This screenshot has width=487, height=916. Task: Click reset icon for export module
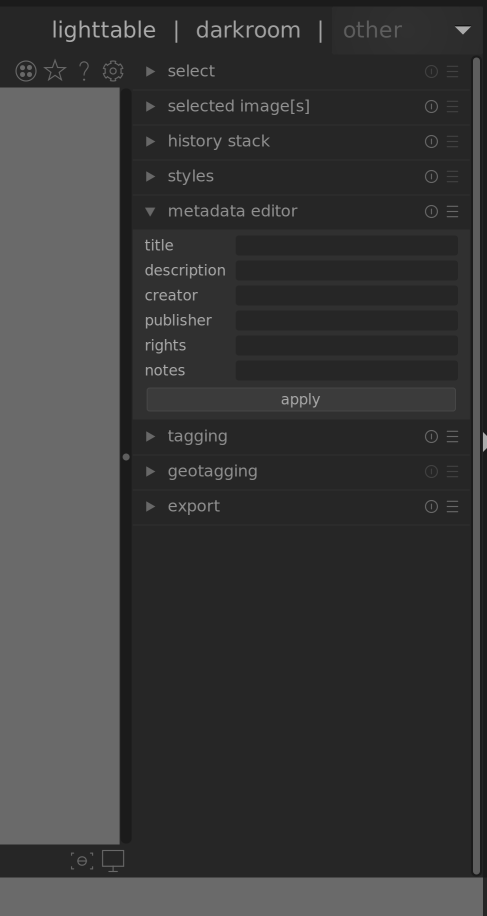431,506
